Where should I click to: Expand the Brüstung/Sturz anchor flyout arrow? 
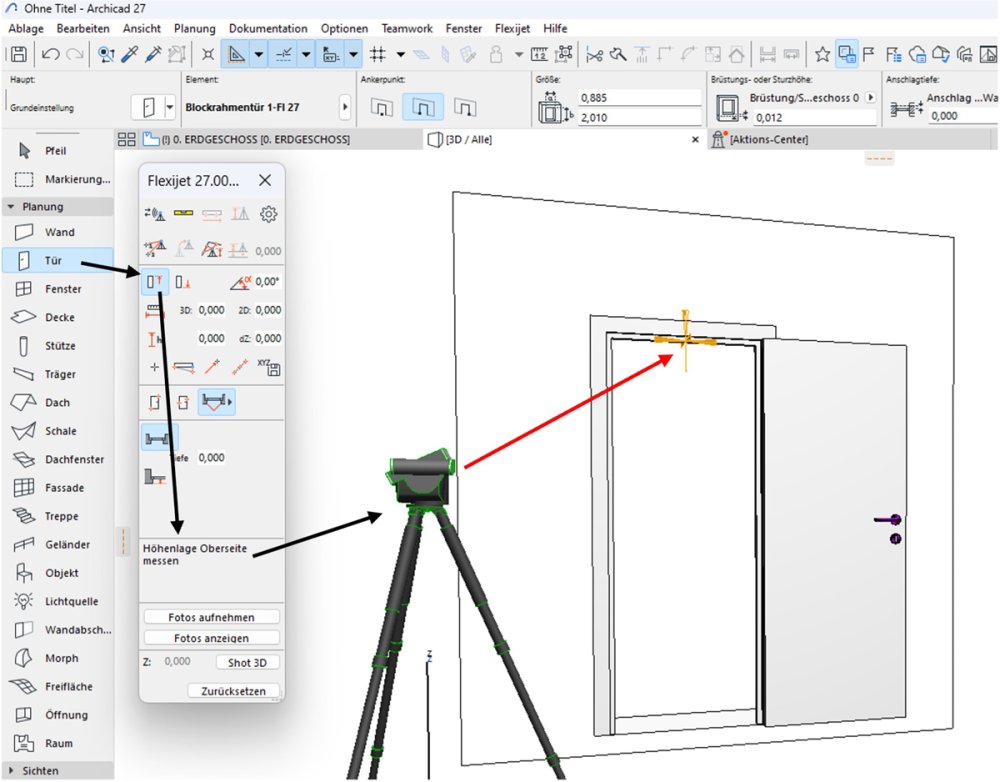point(871,98)
